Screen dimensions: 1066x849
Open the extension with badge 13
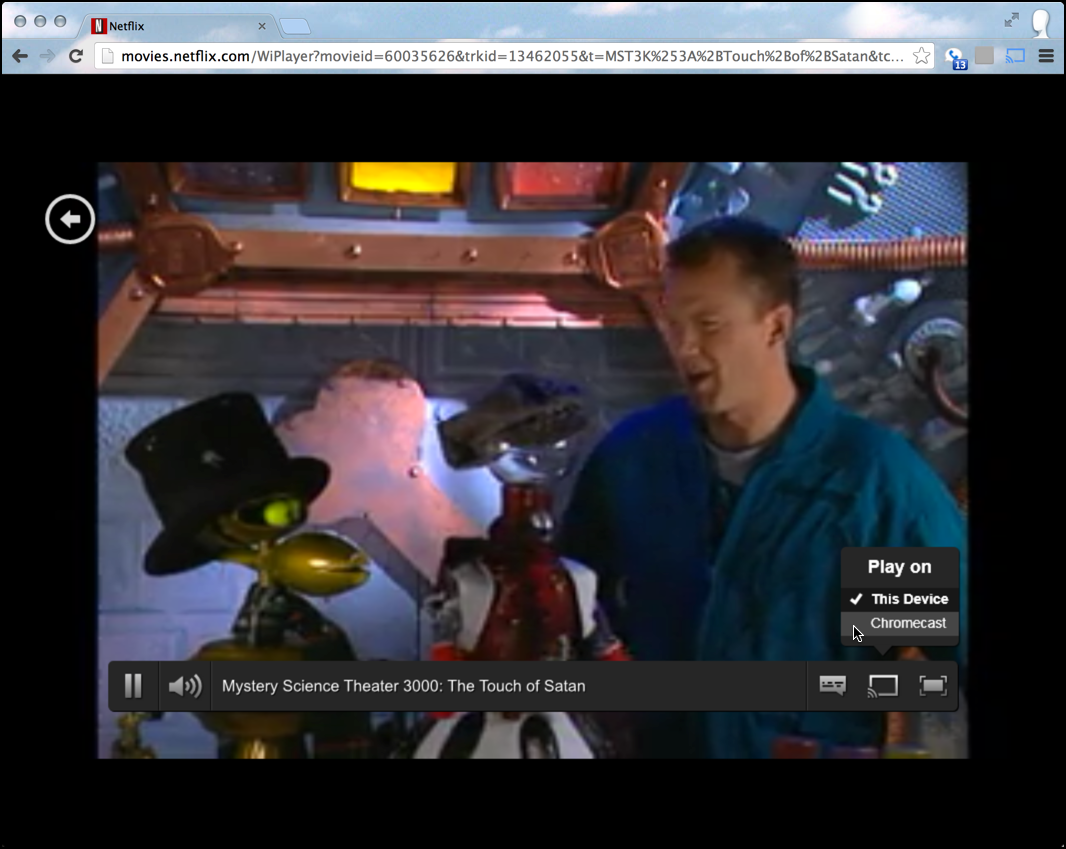point(956,58)
